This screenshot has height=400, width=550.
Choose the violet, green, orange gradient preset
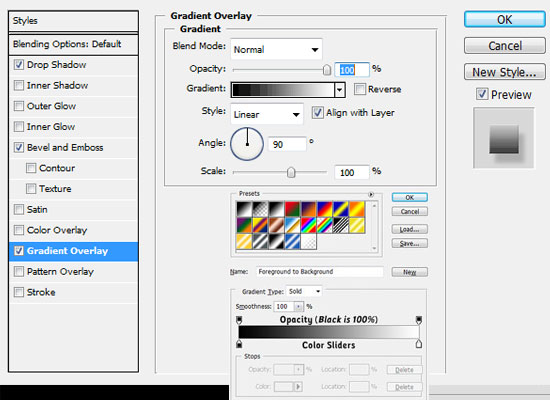pyautogui.click(x=244, y=226)
